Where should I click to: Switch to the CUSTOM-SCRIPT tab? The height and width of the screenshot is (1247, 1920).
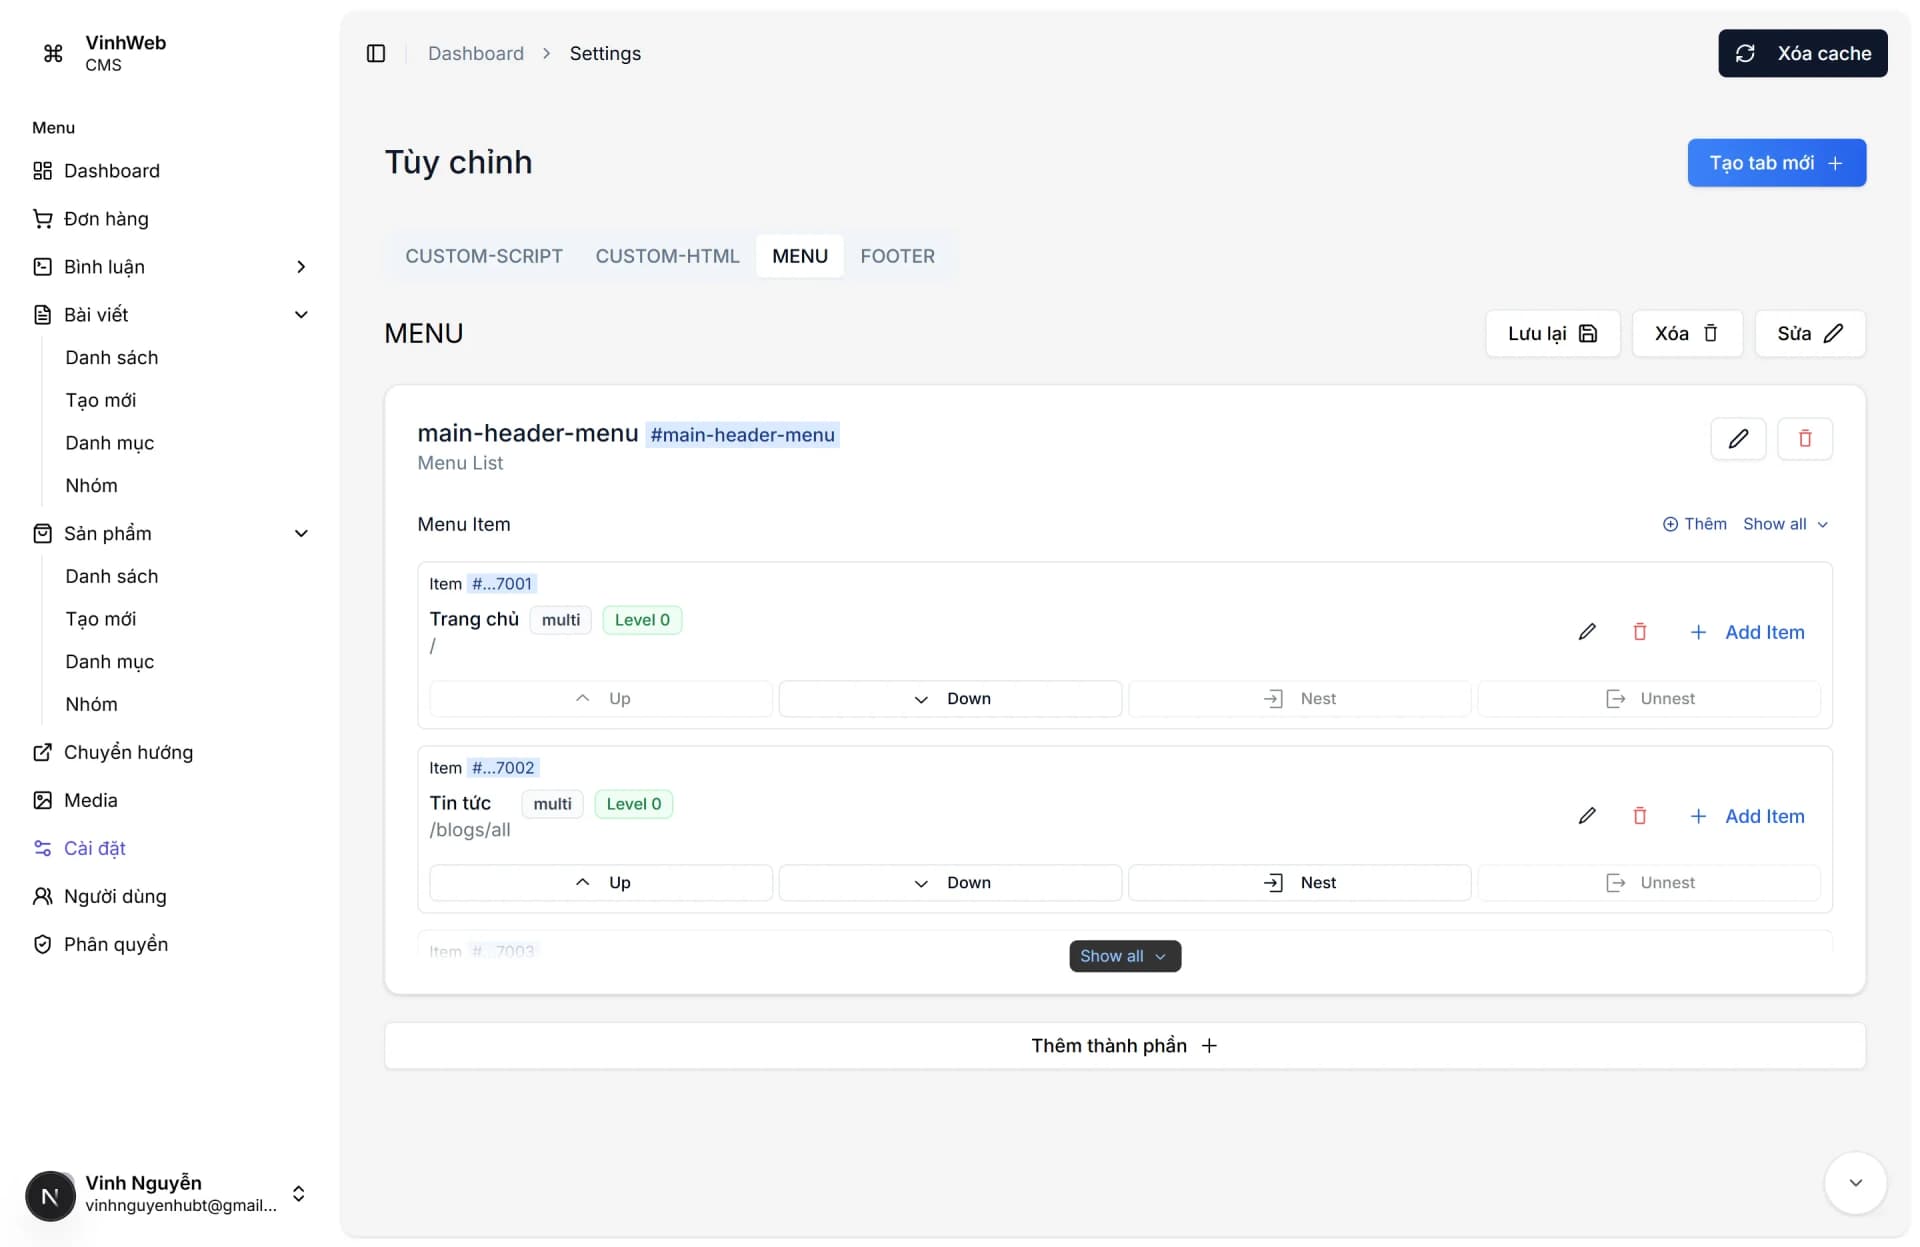(x=484, y=256)
